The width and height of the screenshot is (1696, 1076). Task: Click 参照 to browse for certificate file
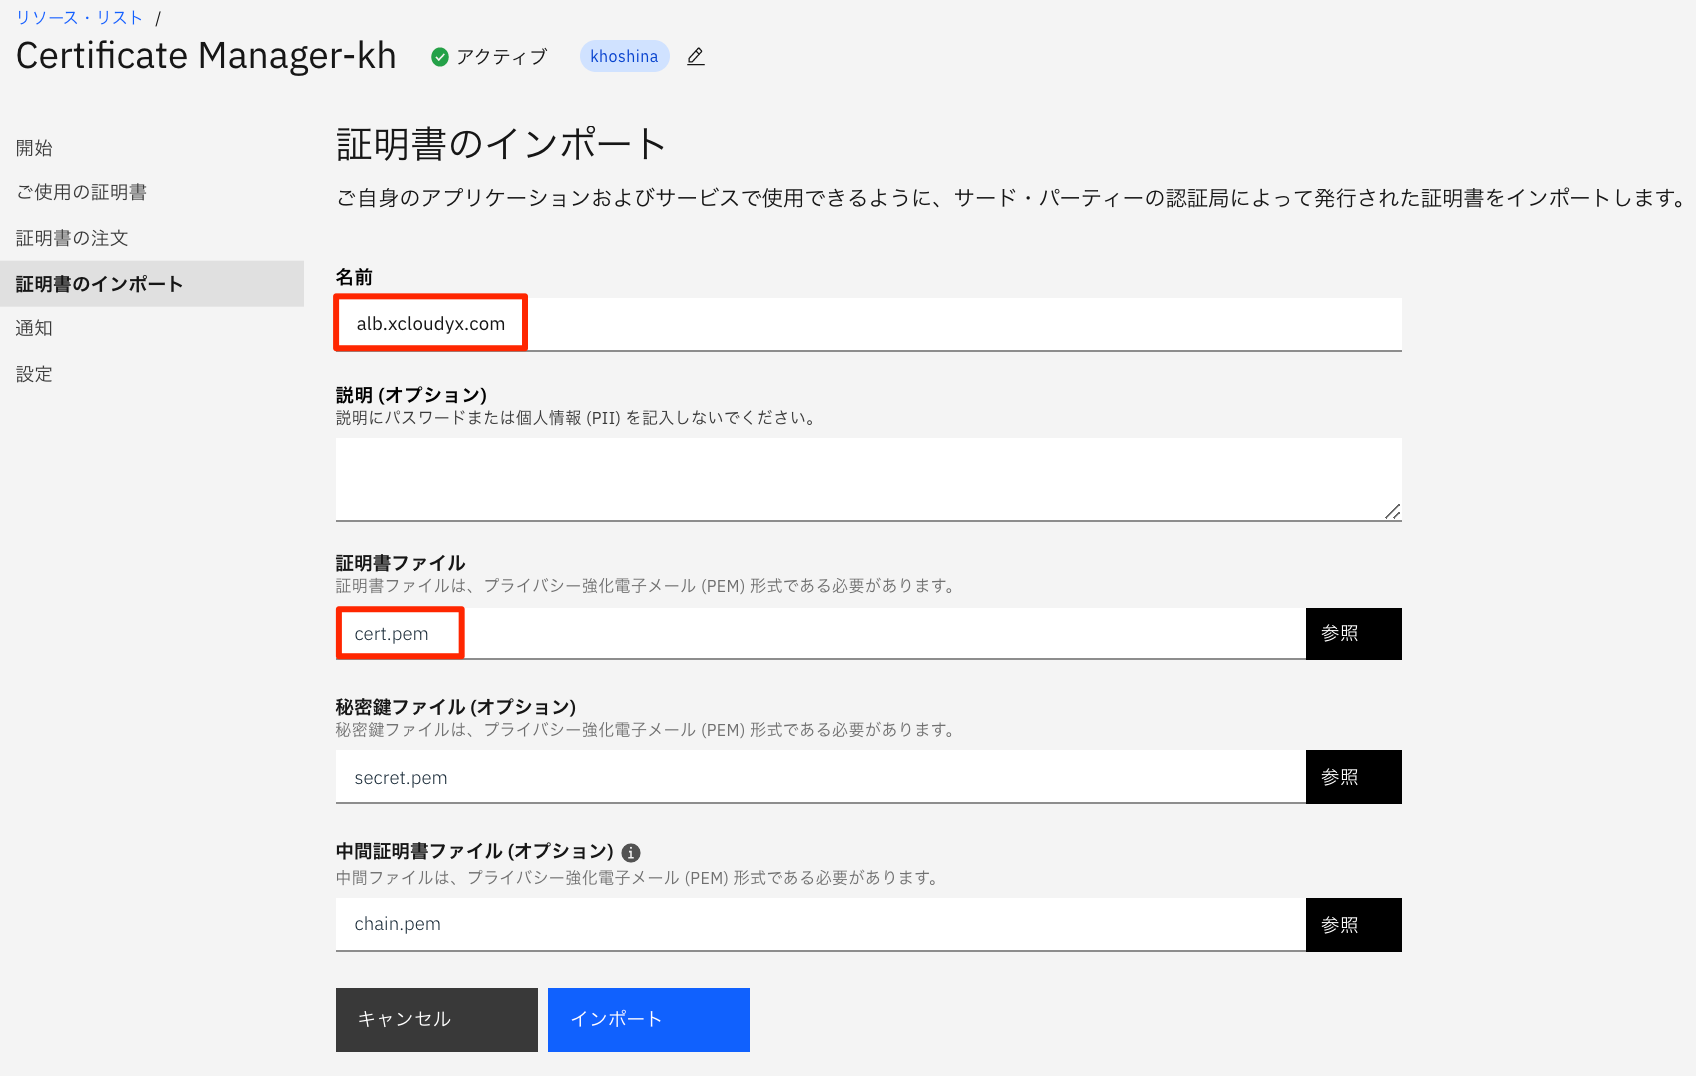tap(1353, 633)
